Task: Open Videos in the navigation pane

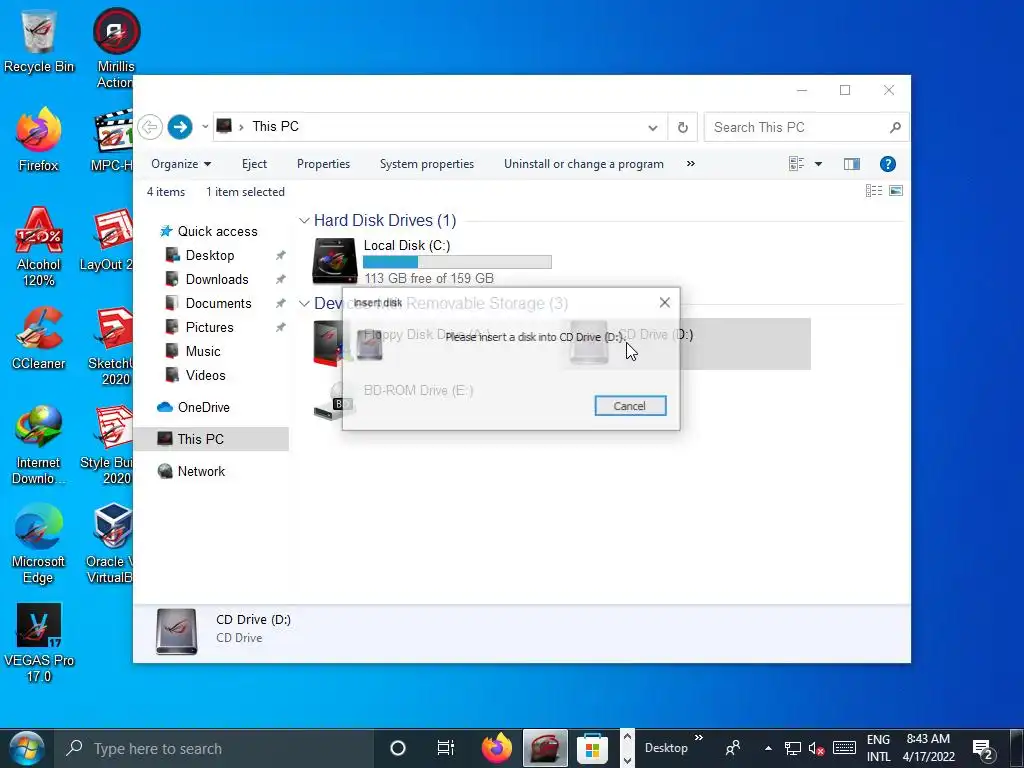Action: tap(205, 376)
